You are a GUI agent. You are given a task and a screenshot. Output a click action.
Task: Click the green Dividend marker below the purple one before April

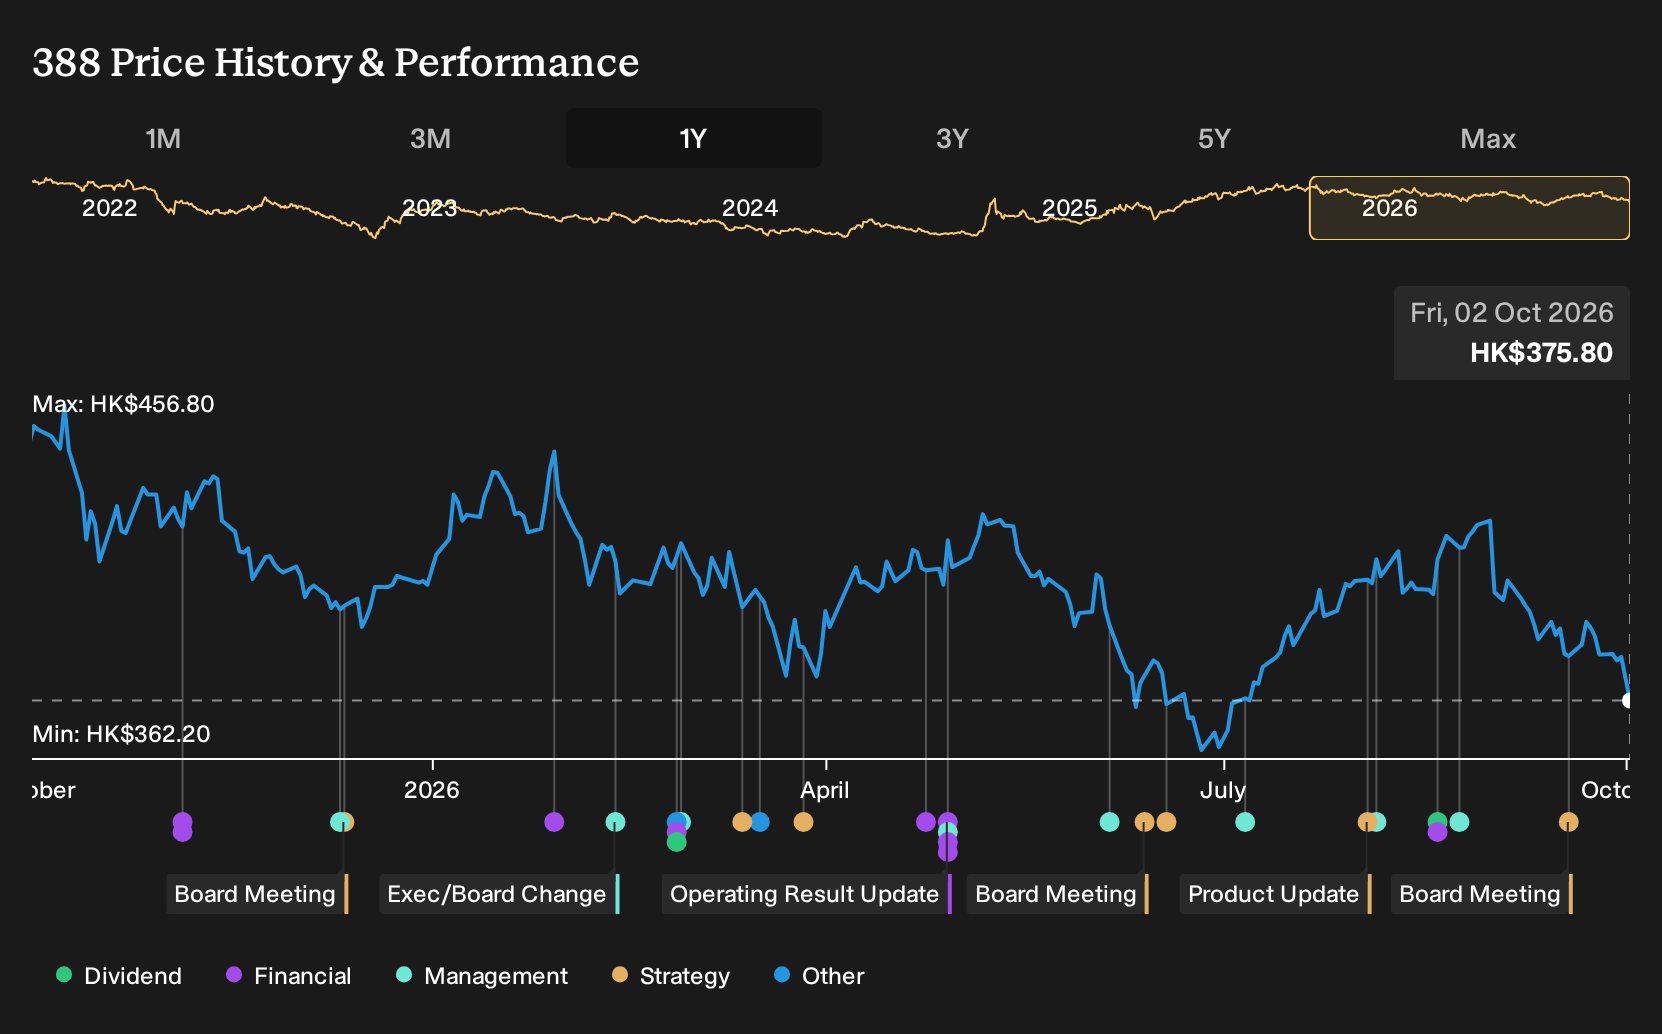(x=677, y=842)
